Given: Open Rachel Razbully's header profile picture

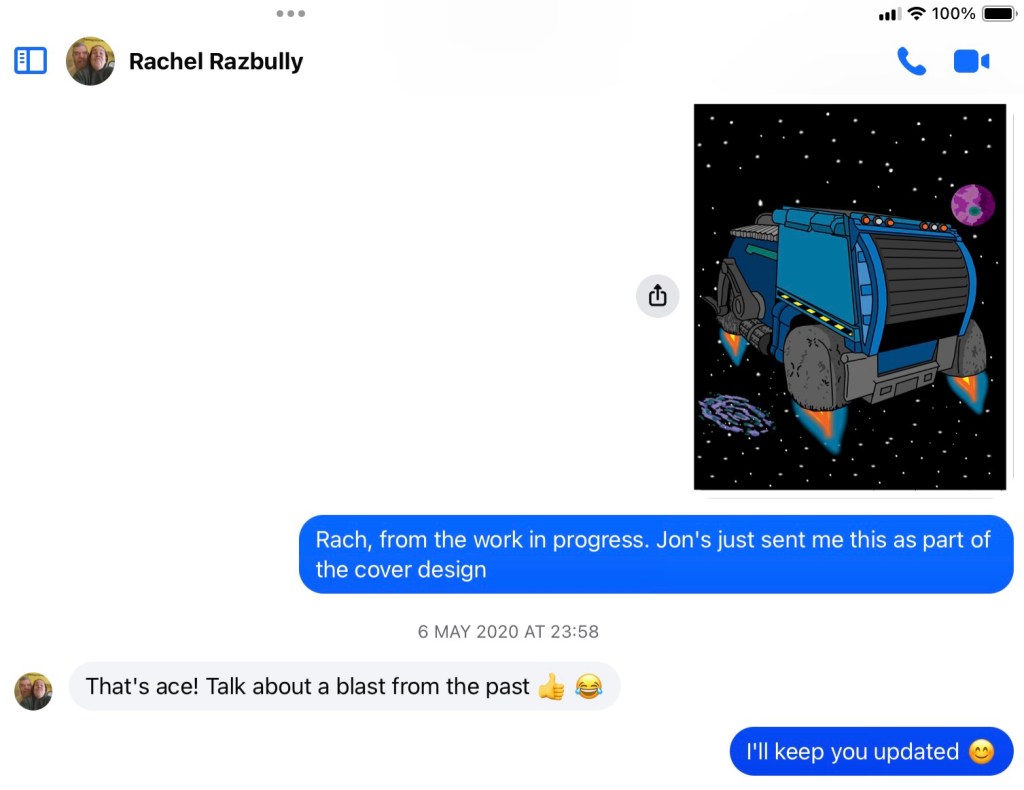Looking at the screenshot, I should coord(90,61).
